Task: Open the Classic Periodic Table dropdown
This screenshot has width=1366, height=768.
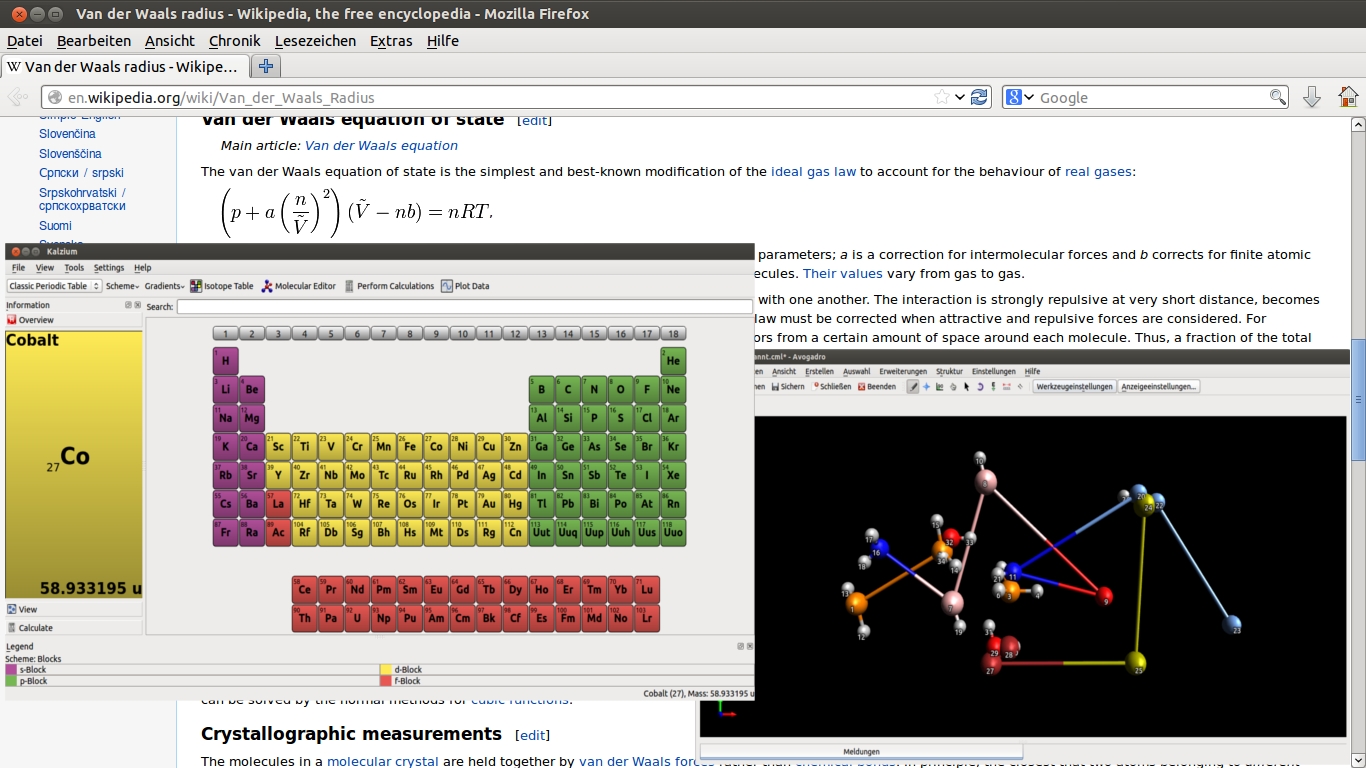Action: tap(54, 286)
